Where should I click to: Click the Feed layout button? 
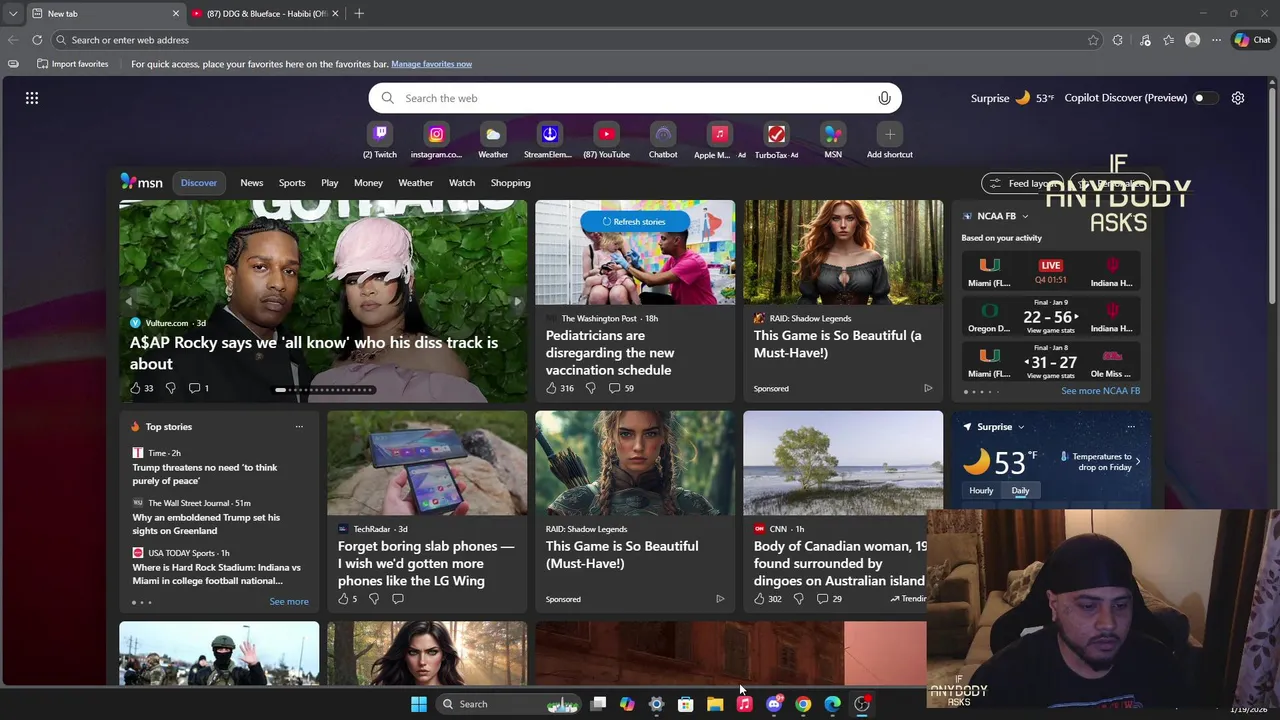click(x=1023, y=184)
